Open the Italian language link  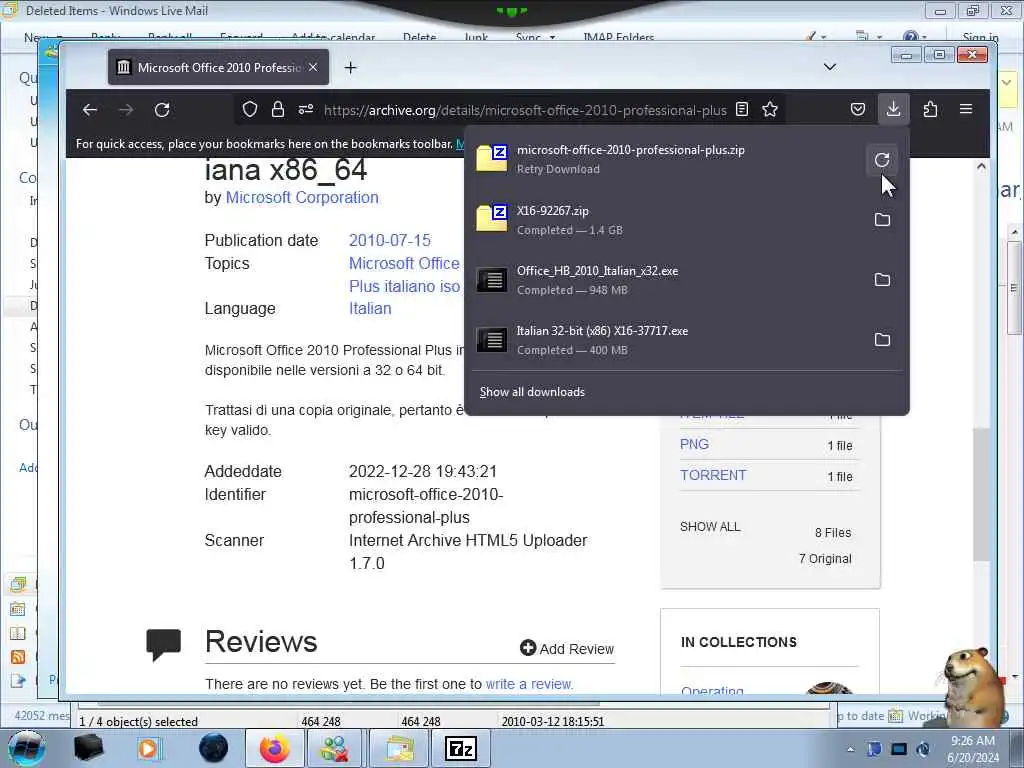point(370,308)
